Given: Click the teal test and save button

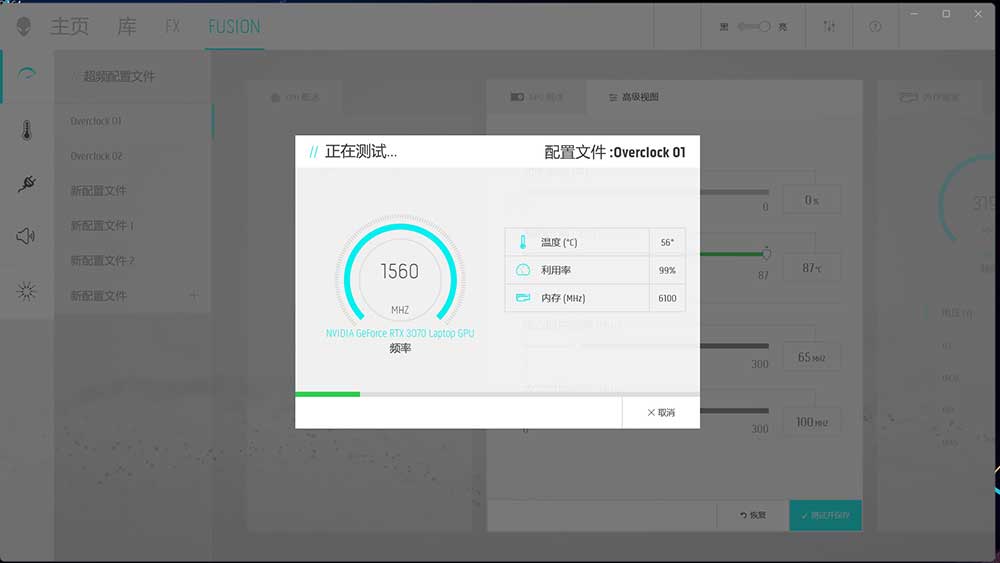Looking at the screenshot, I should pos(825,515).
